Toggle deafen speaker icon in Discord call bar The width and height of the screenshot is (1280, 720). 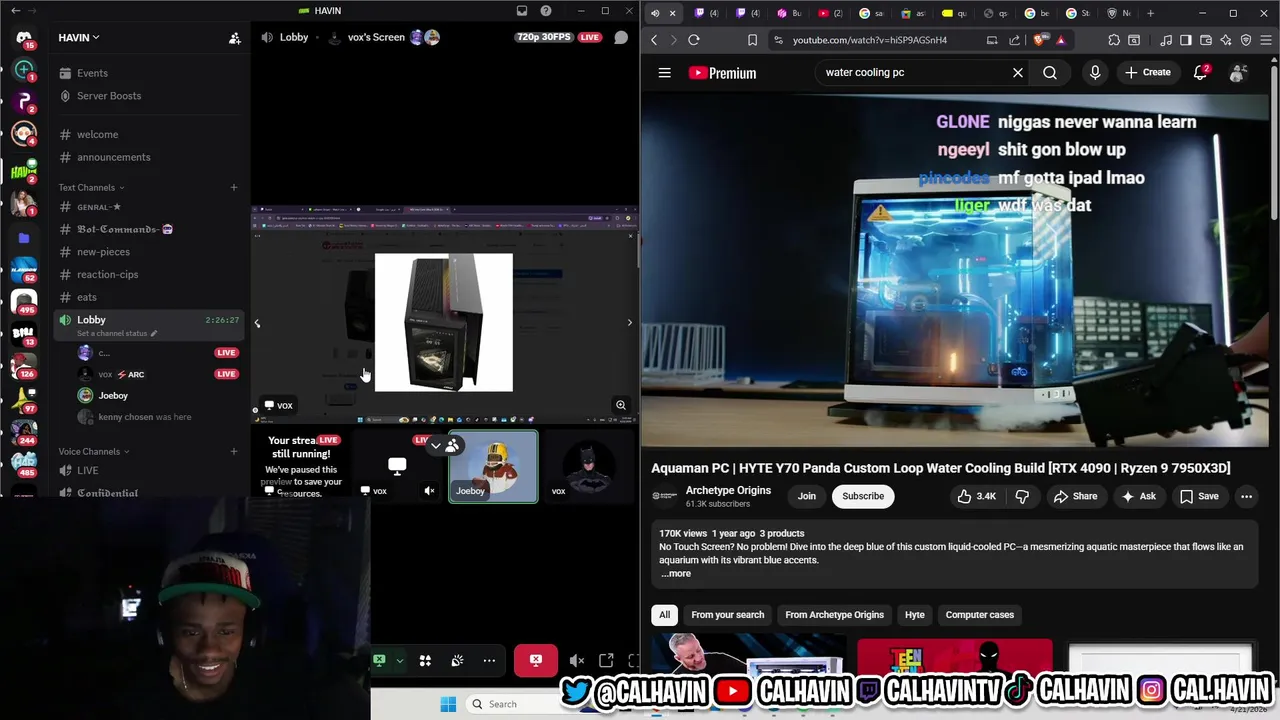(x=576, y=660)
